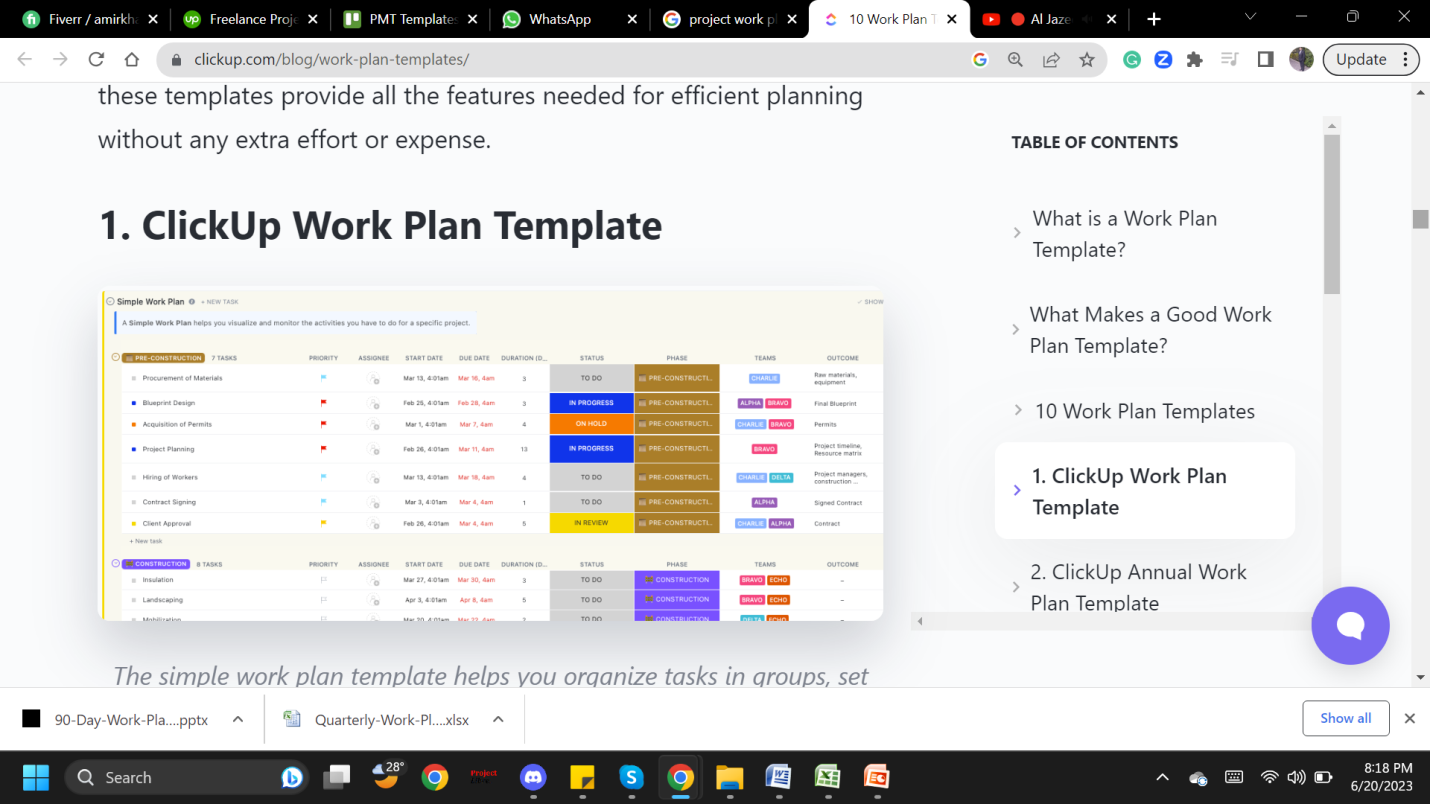Go back to the previous page
The image size is (1430, 804).
point(25,59)
